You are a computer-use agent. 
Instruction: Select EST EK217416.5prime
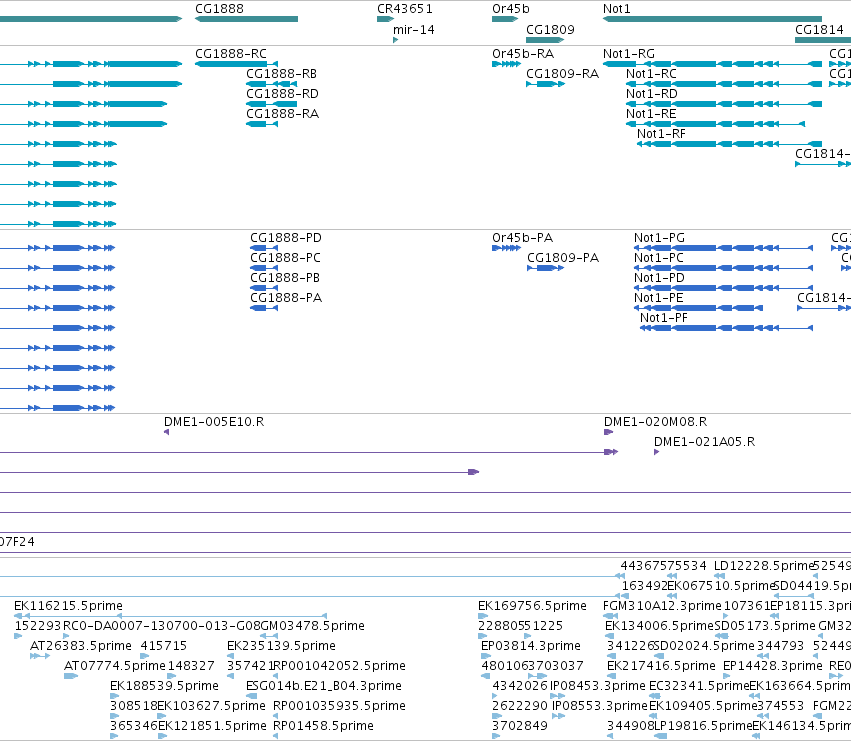[x=661, y=666]
